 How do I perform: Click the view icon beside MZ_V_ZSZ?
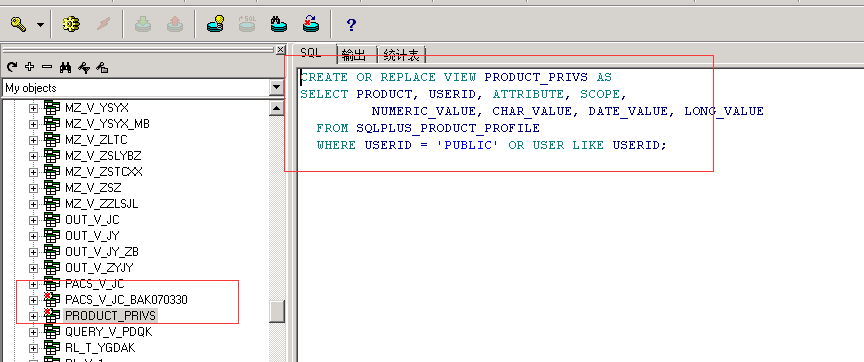[x=52, y=187]
